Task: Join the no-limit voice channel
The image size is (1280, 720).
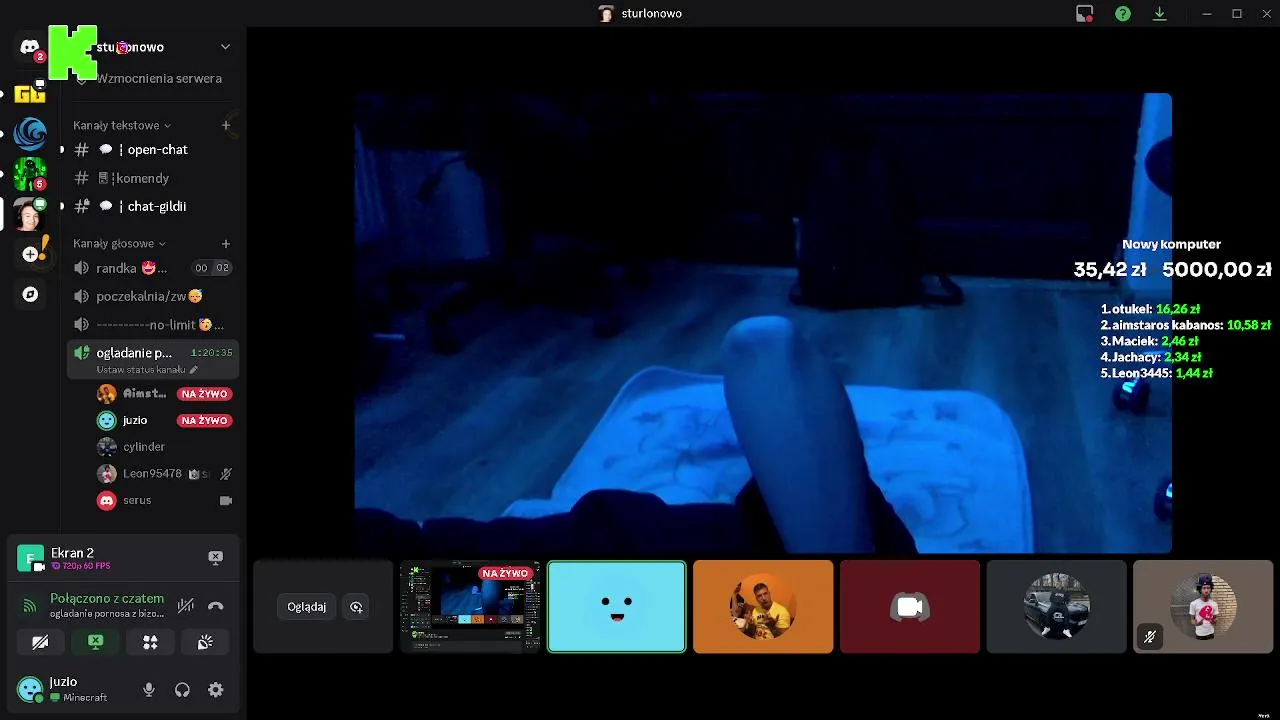Action: (153, 324)
